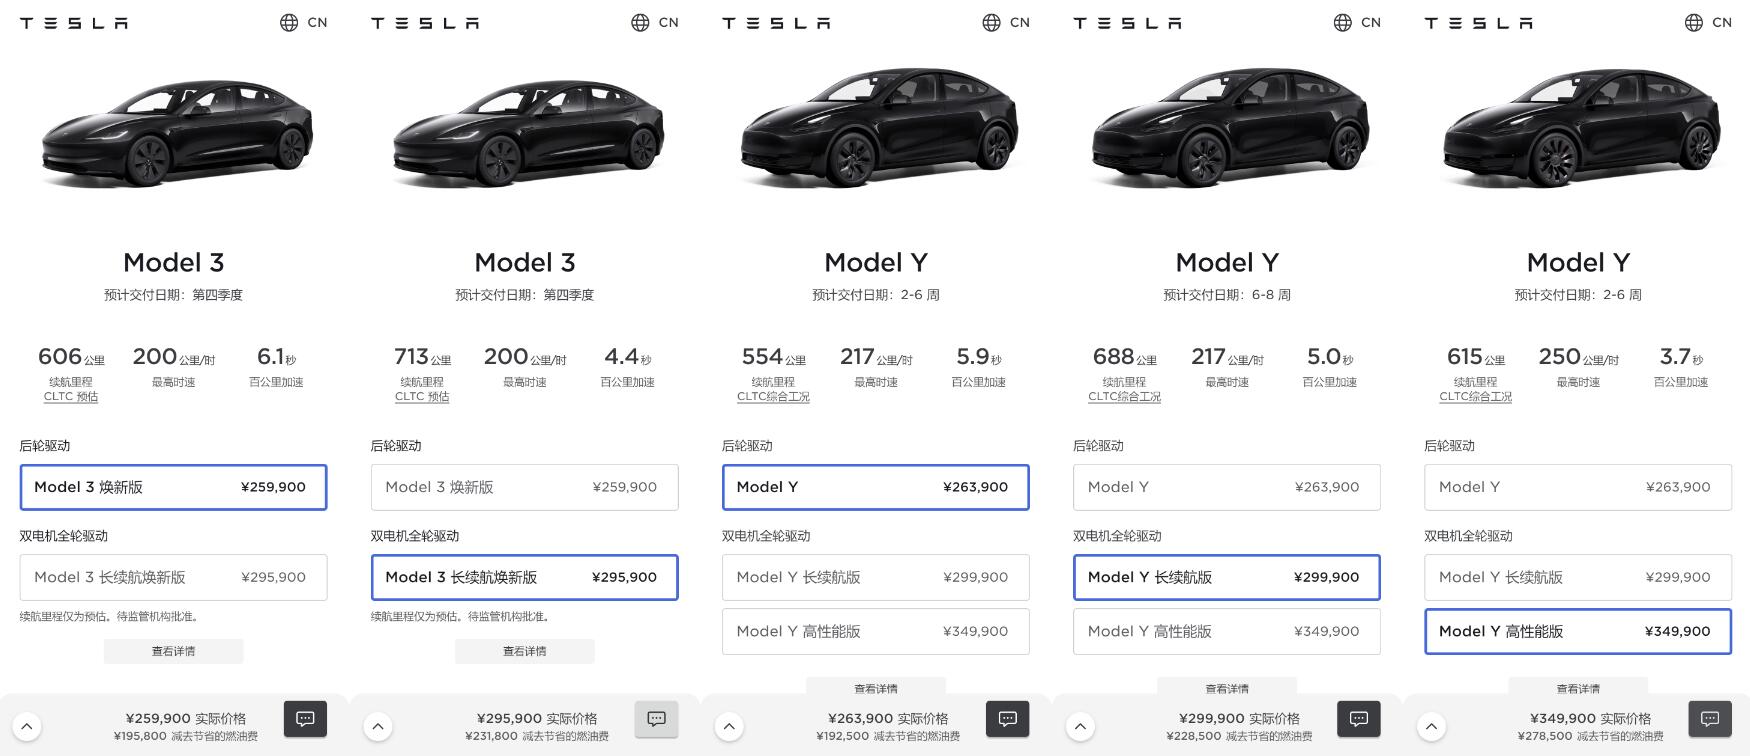Select the Model Y 高性能版 trim at ¥349,900
1750x756 pixels.
point(1578,631)
